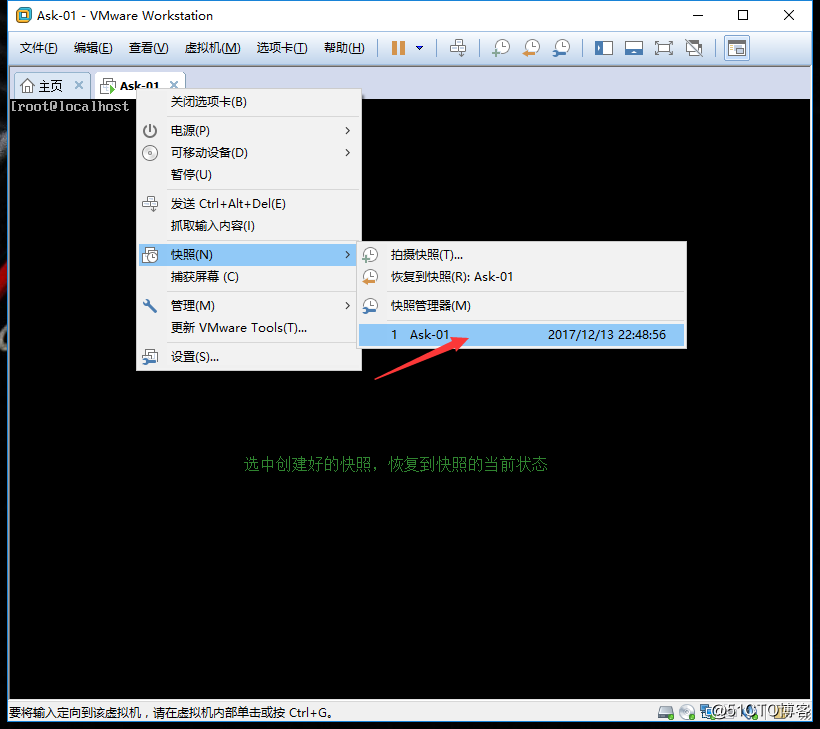This screenshot has height=729, width=820.
Task: Click inside the VM console terminal prompt
Action: (x=70, y=107)
